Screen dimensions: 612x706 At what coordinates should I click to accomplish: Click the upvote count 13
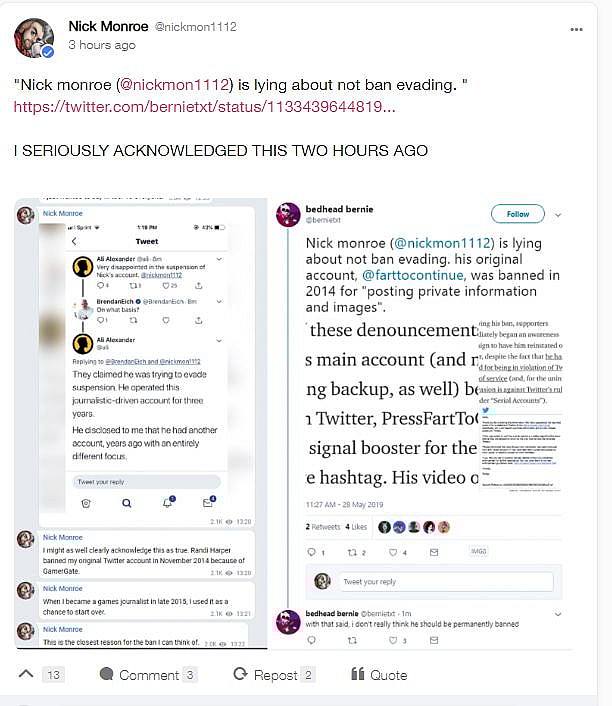point(53,674)
